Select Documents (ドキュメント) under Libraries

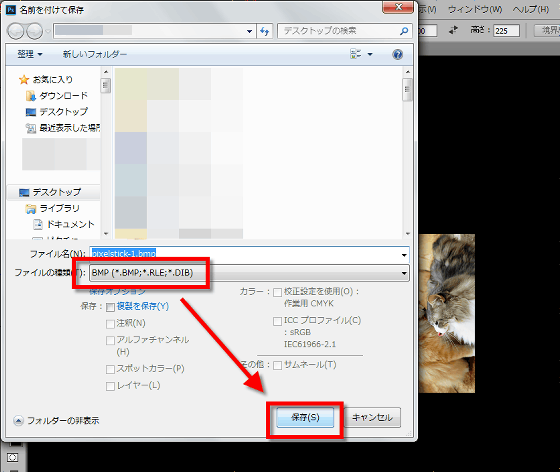[64, 224]
